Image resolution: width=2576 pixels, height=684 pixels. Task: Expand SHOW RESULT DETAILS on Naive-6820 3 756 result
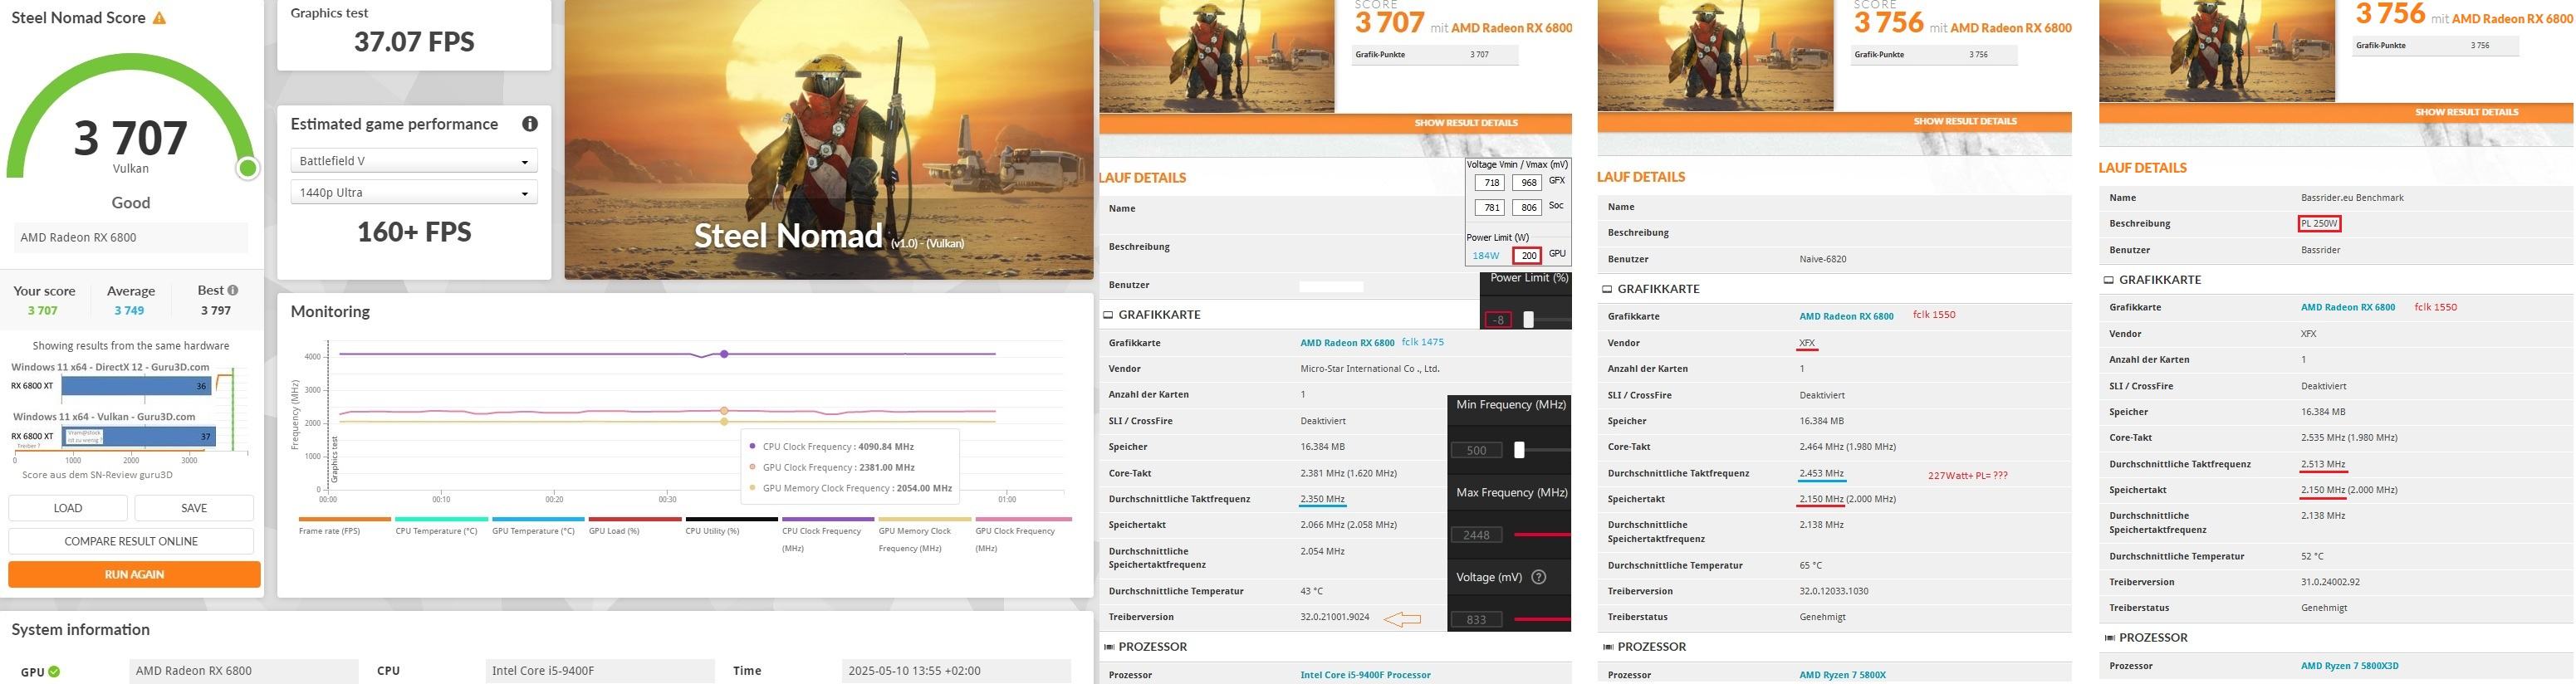pyautogui.click(x=1965, y=122)
